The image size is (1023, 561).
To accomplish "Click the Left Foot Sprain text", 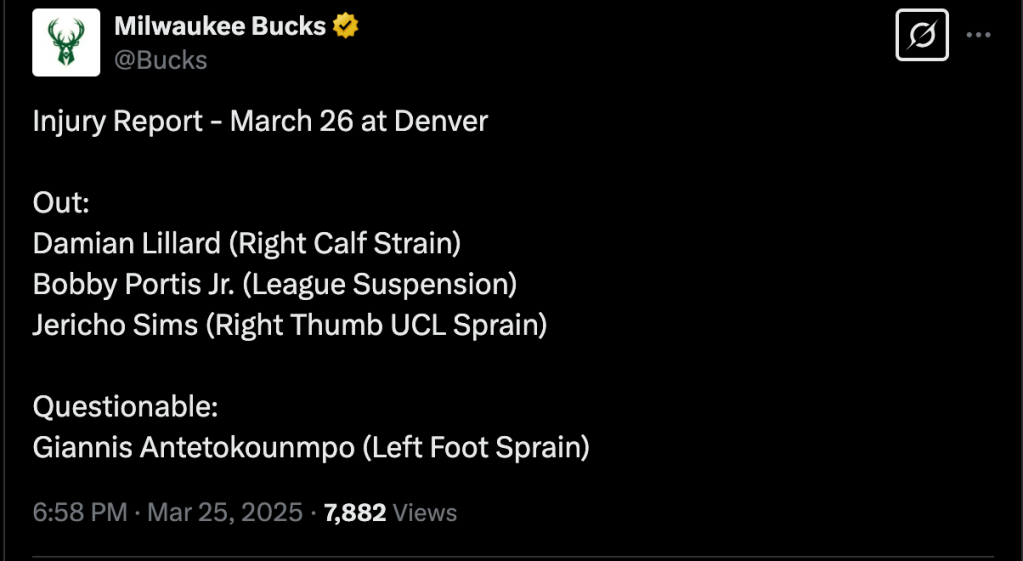I will coord(476,447).
